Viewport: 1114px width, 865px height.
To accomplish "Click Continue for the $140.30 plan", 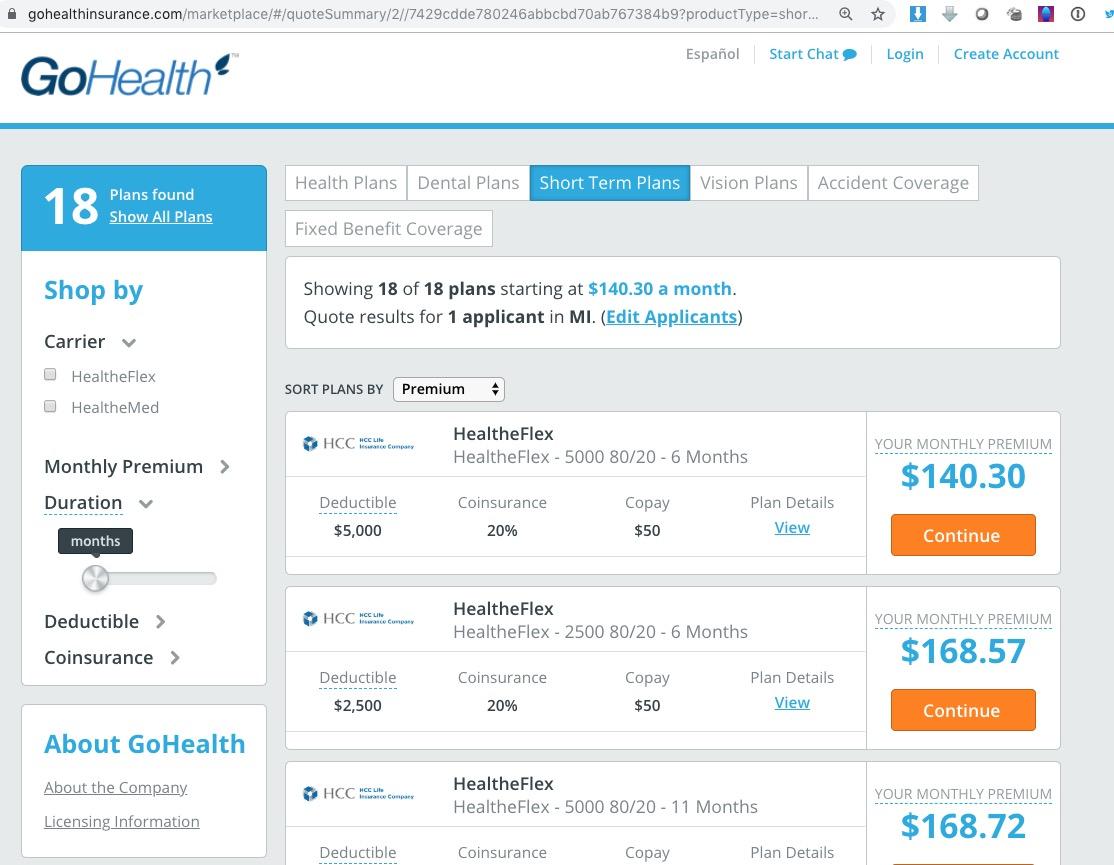I will 962,536.
